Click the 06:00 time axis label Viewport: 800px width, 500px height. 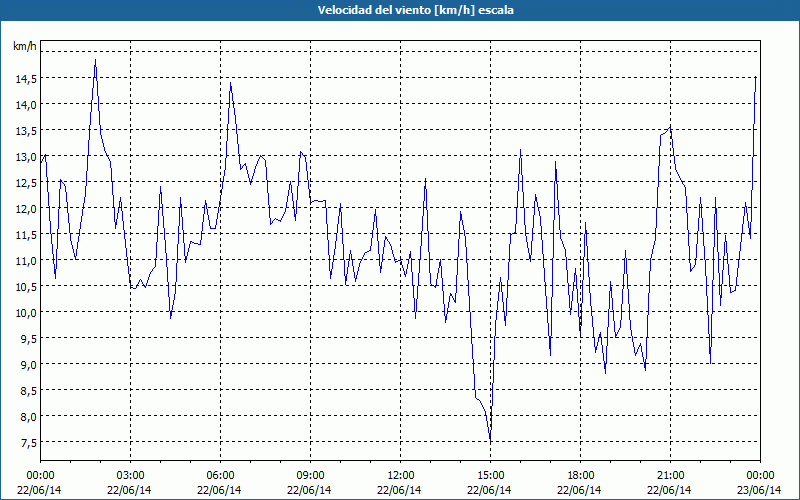coord(220,476)
